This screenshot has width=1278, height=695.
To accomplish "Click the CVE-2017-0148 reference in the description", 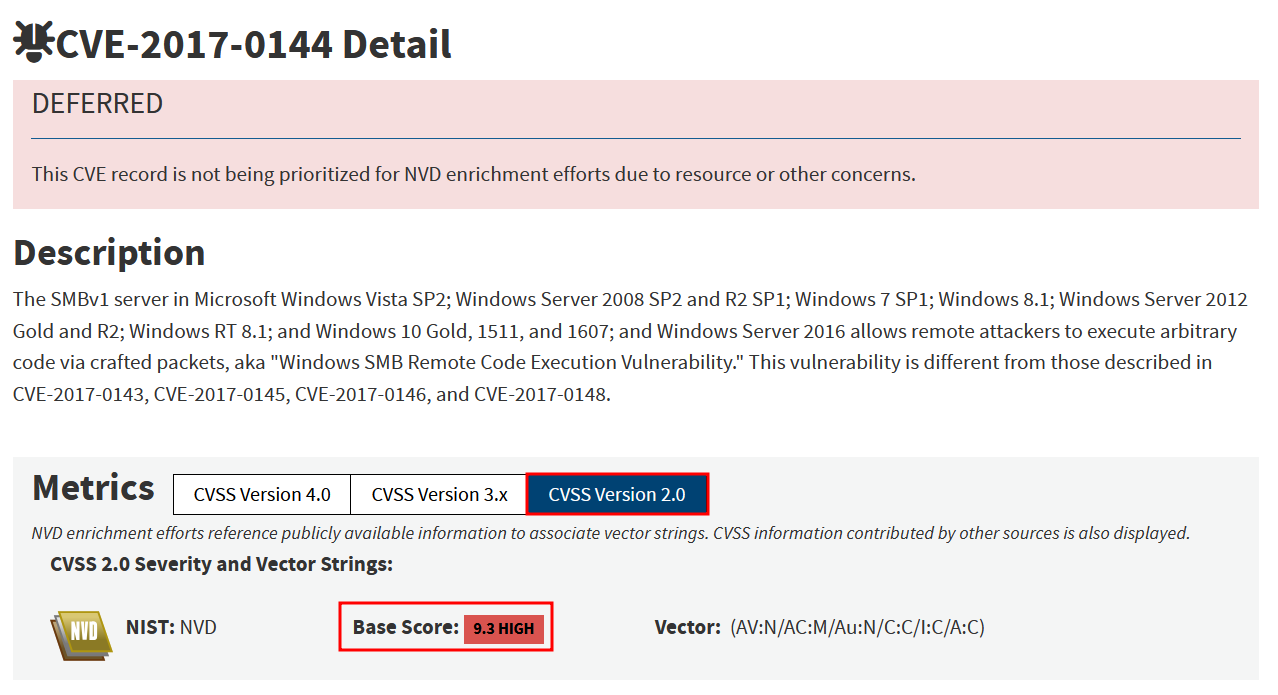I will point(540,394).
